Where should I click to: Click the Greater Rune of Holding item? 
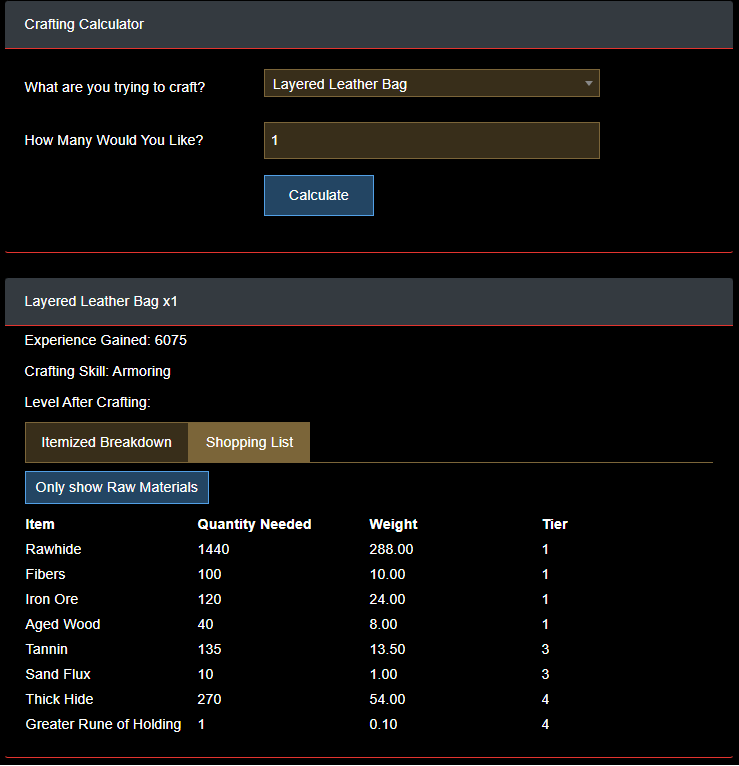click(103, 724)
